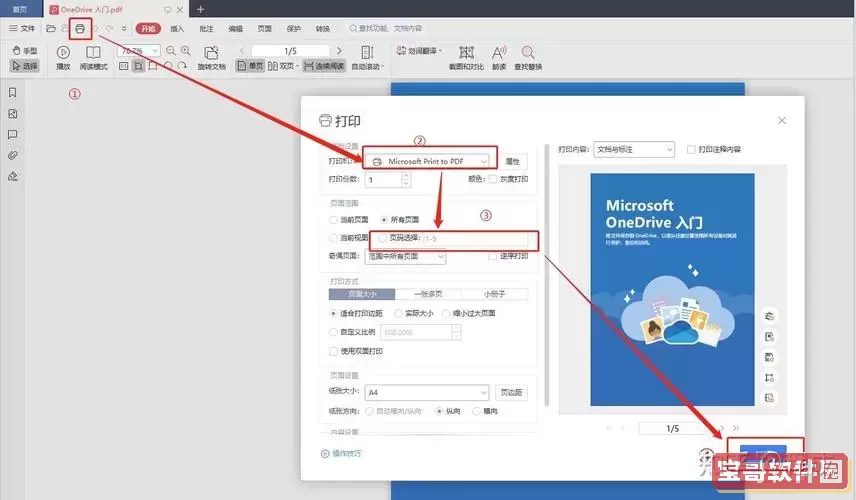The image size is (856, 500).
Task: Enable the 逆序打印 reverse order checkbox
Action: coord(493,256)
